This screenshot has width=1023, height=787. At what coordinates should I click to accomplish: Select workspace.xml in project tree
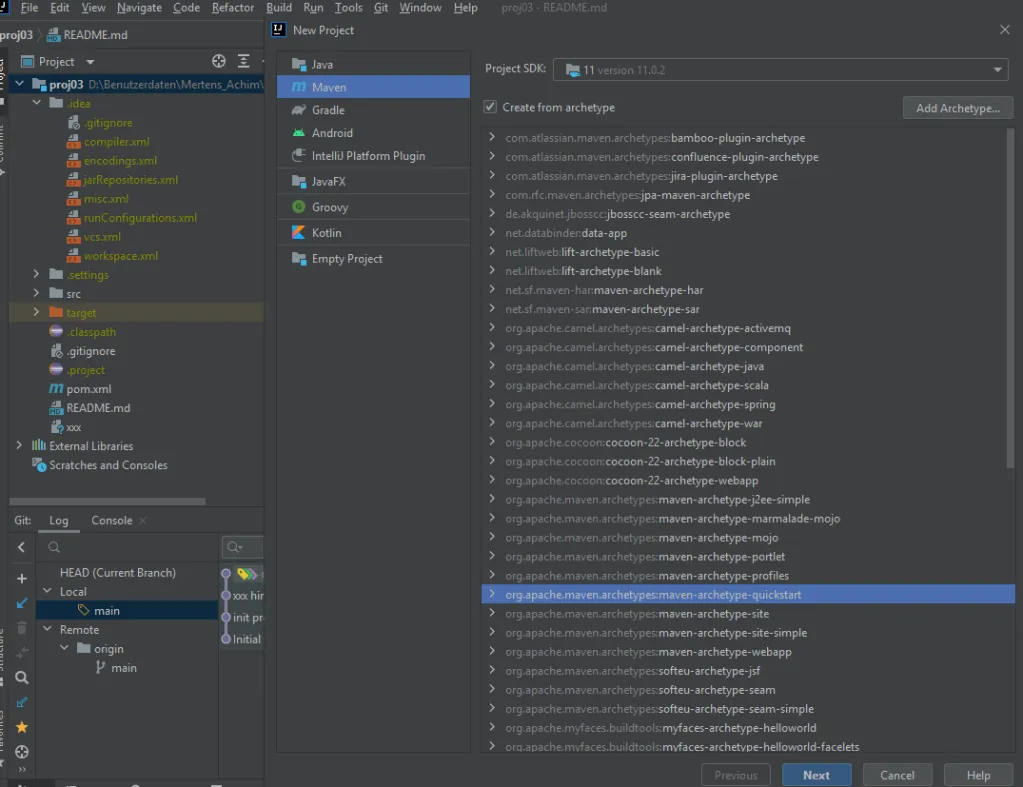(x=121, y=256)
